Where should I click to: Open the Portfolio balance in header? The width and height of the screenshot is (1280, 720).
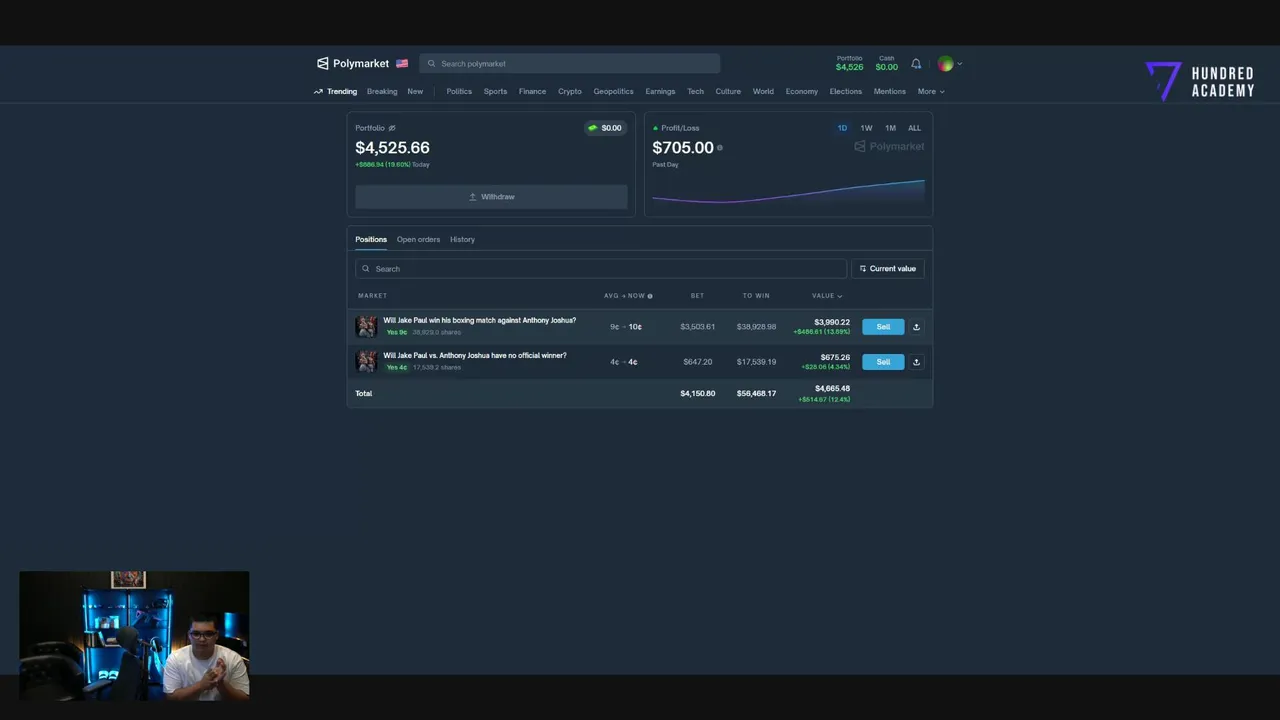pos(849,63)
